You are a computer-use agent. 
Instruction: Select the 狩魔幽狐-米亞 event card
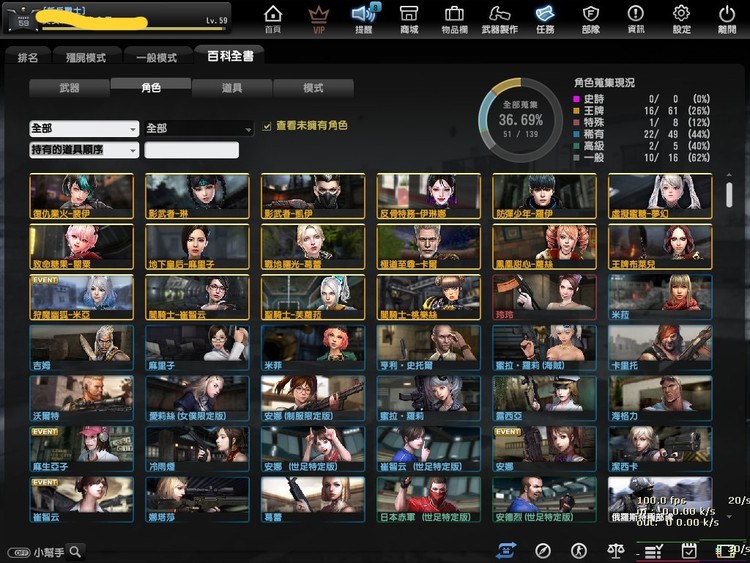(82, 298)
